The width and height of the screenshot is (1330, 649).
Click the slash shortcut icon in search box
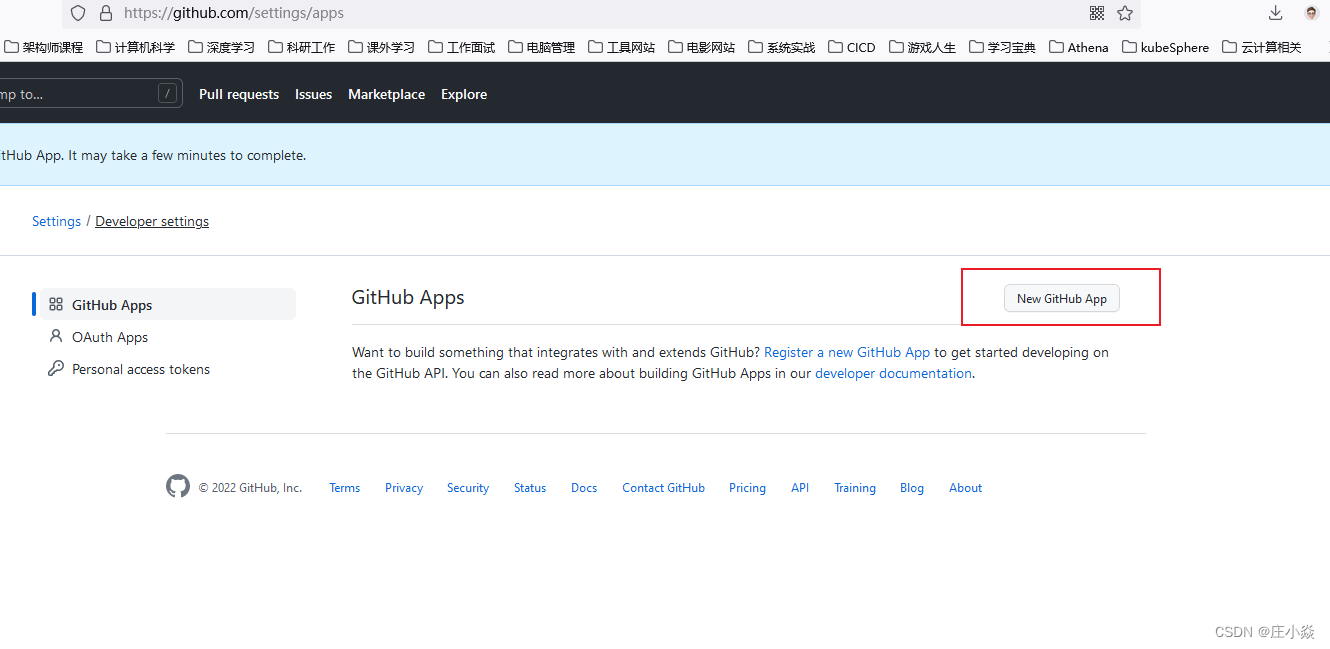[x=167, y=94]
